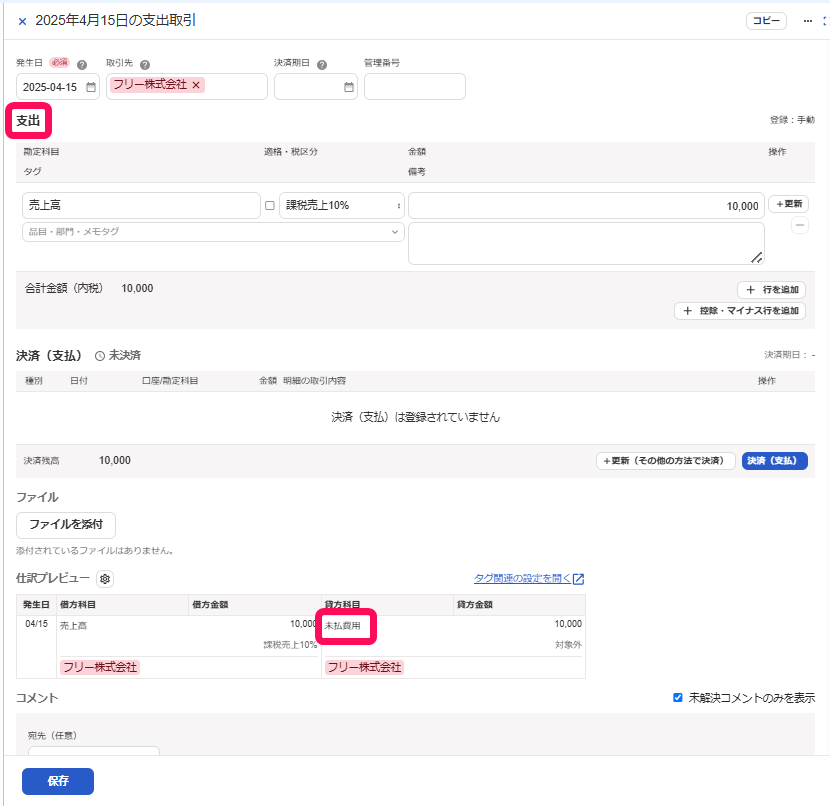Open the 仕訳プレビュー gear settings icon
This screenshot has height=806, width=830.
[105, 579]
